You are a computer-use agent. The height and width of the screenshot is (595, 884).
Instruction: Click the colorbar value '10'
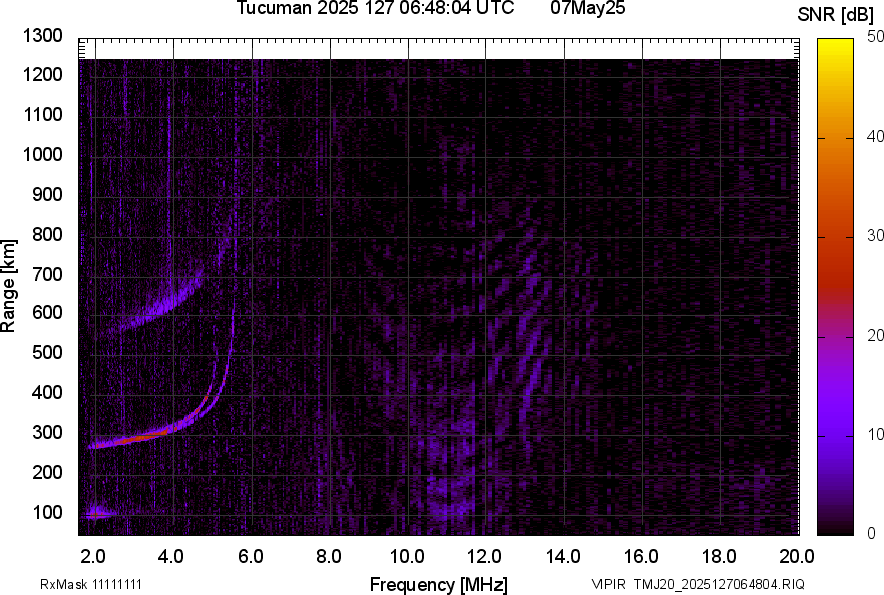pos(875,434)
